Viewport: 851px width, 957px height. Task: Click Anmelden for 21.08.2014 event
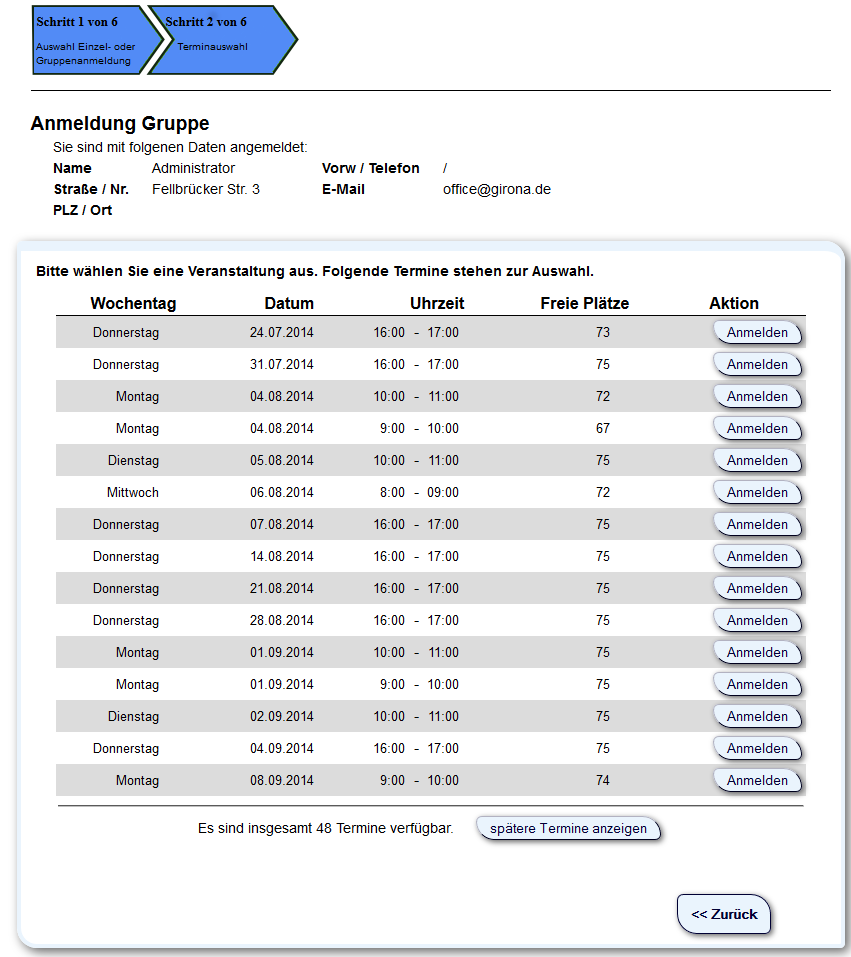point(757,589)
